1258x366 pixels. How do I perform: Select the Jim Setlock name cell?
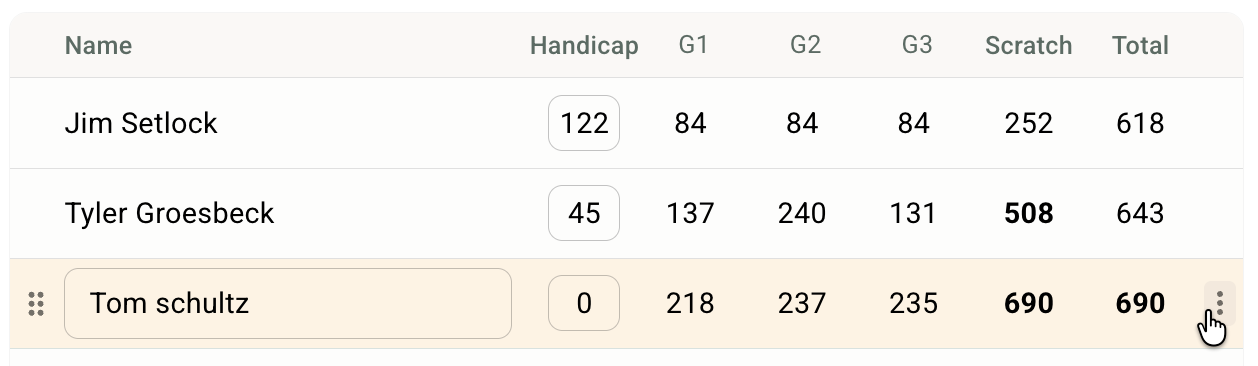click(x=141, y=123)
